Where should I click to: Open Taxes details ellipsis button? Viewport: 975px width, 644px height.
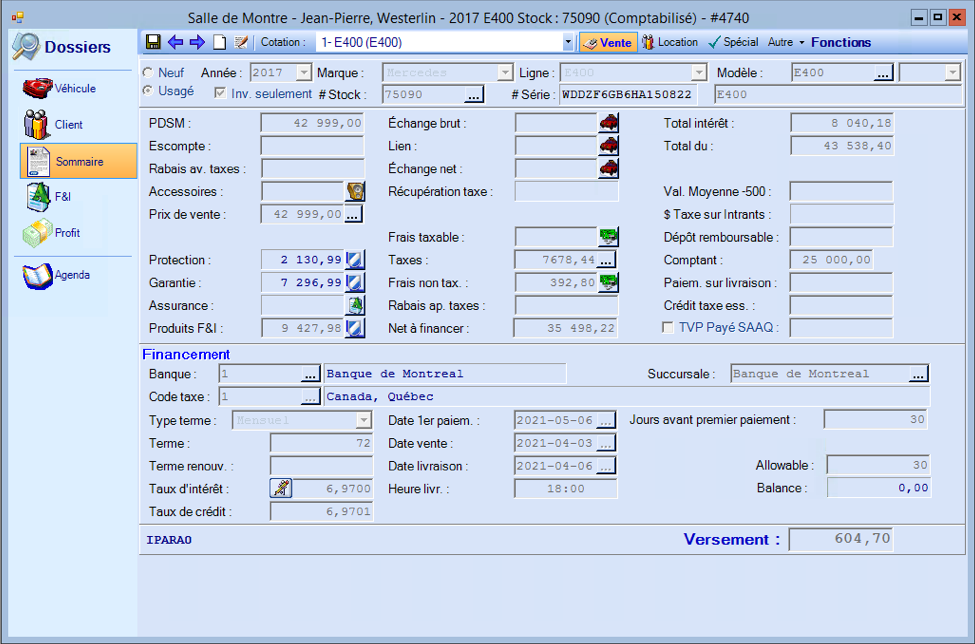click(606, 260)
